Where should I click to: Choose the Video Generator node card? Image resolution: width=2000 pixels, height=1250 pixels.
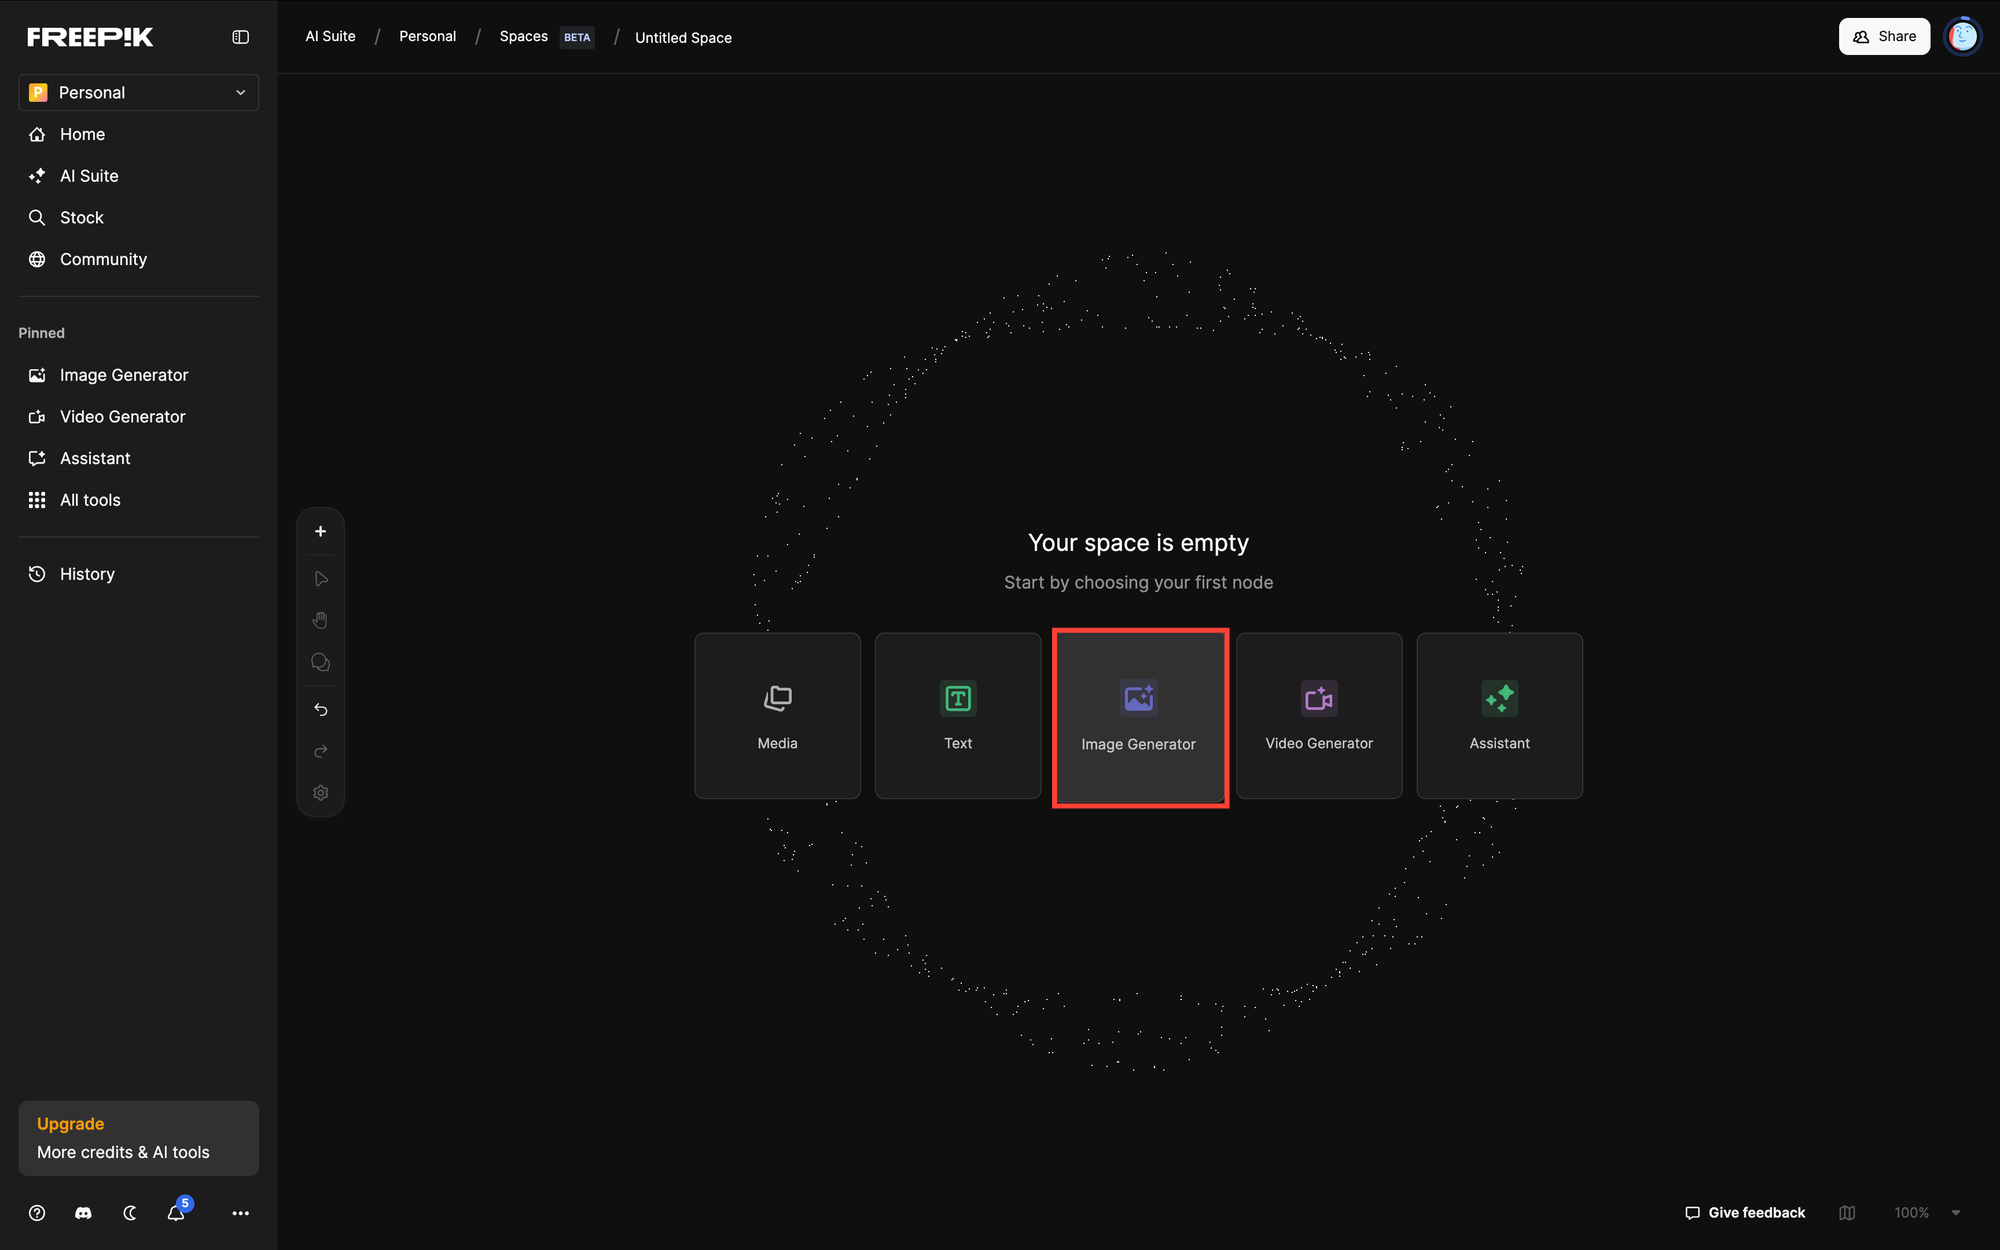tap(1318, 715)
